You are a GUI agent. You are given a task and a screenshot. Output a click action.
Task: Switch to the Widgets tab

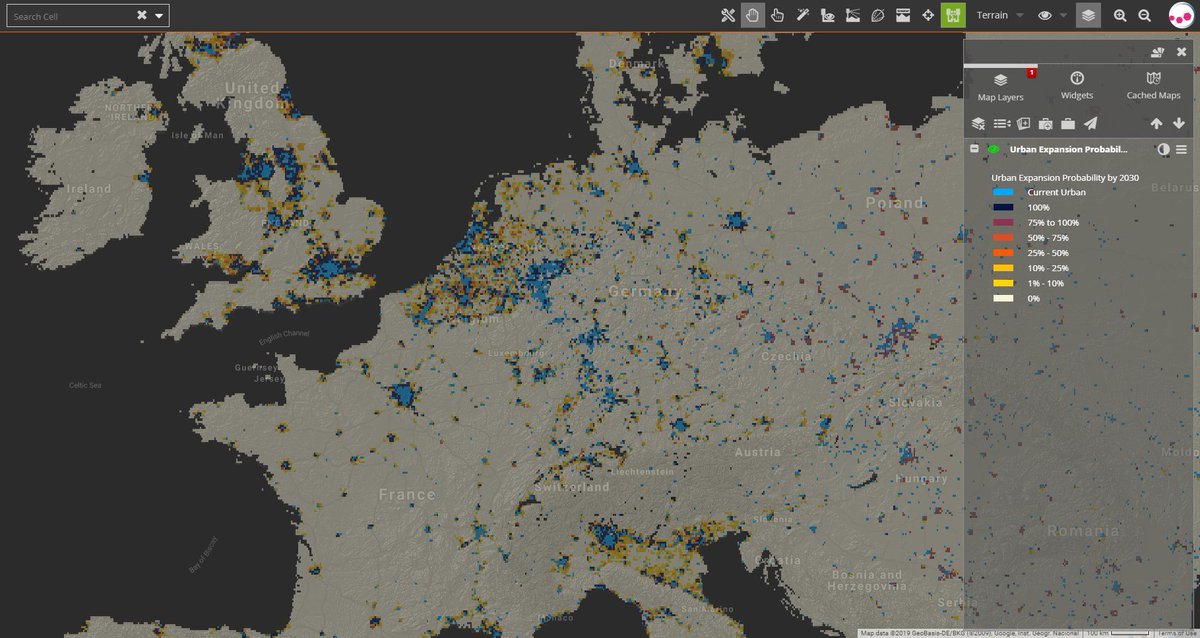click(x=1077, y=86)
